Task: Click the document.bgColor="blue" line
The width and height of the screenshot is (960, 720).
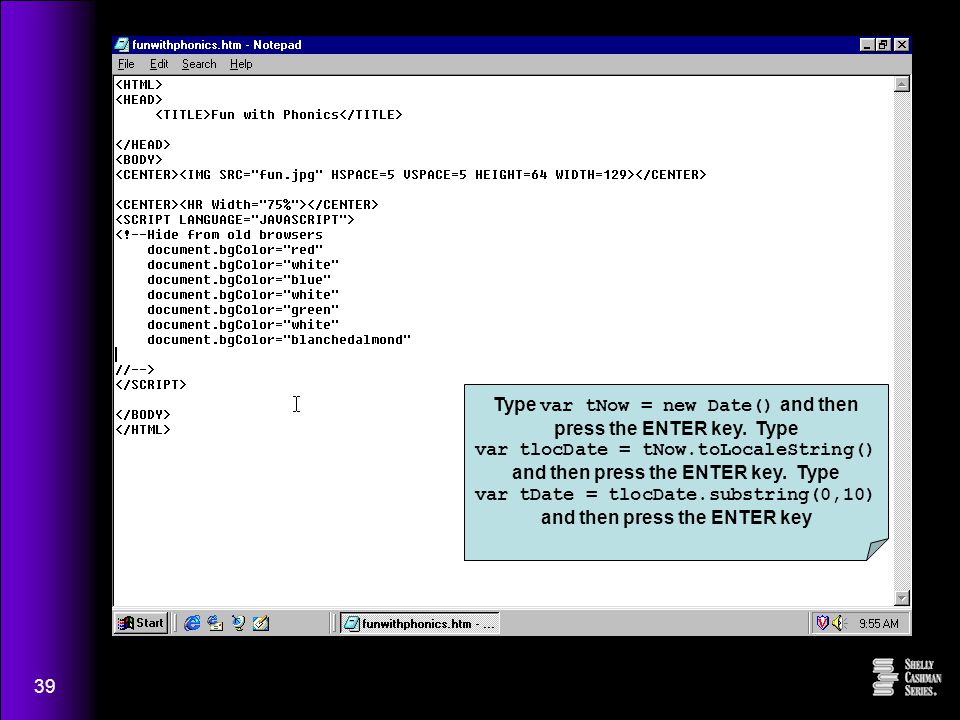Action: point(239,280)
